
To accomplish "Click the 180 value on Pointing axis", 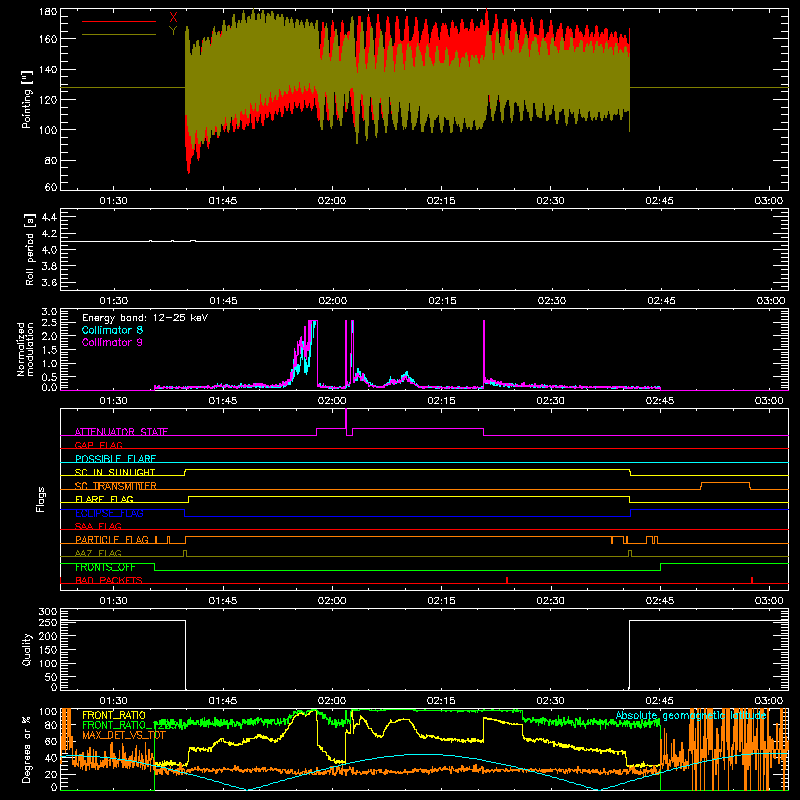I will [47, 12].
